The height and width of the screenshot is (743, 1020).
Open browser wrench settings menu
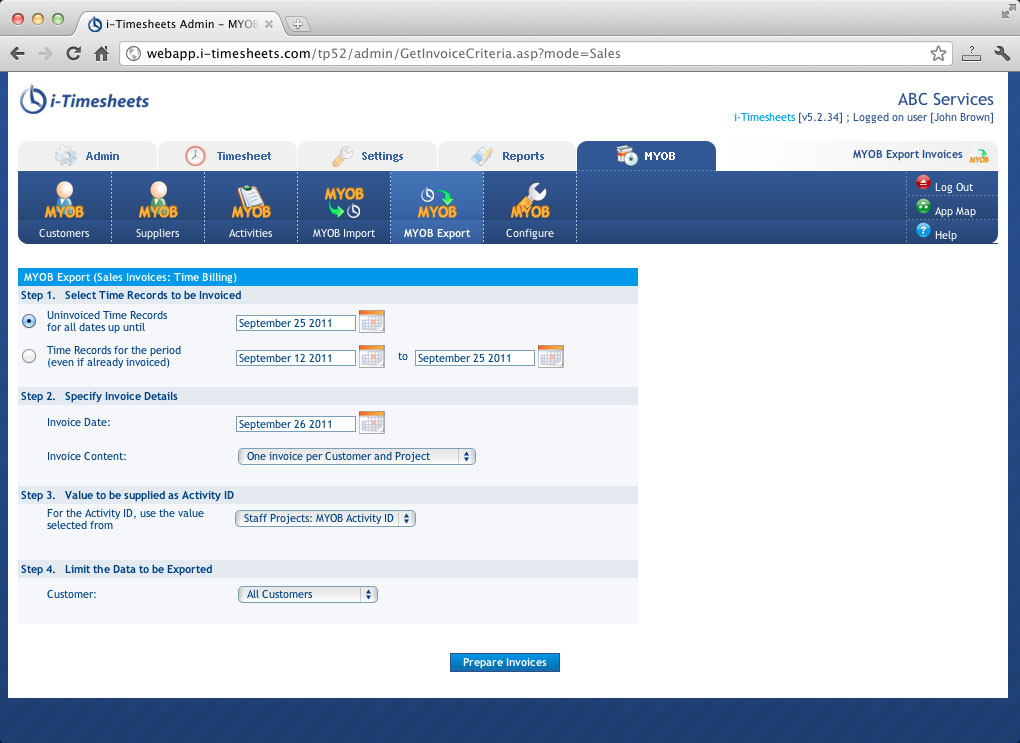(x=1002, y=53)
